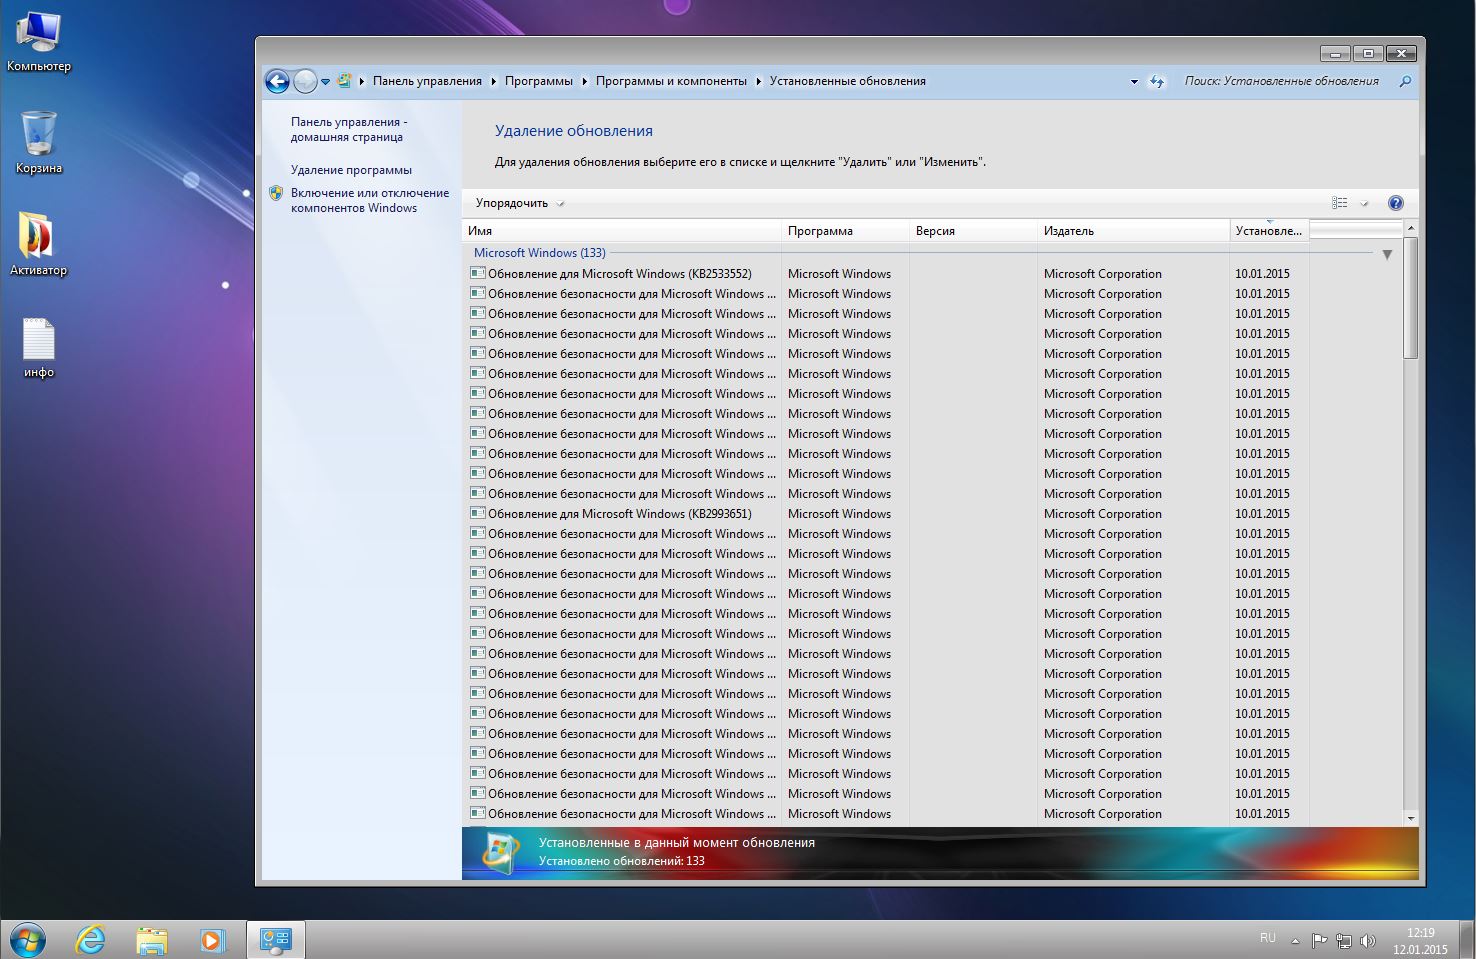Click the search magnifier icon
This screenshot has width=1476, height=959.
pos(1405,81)
